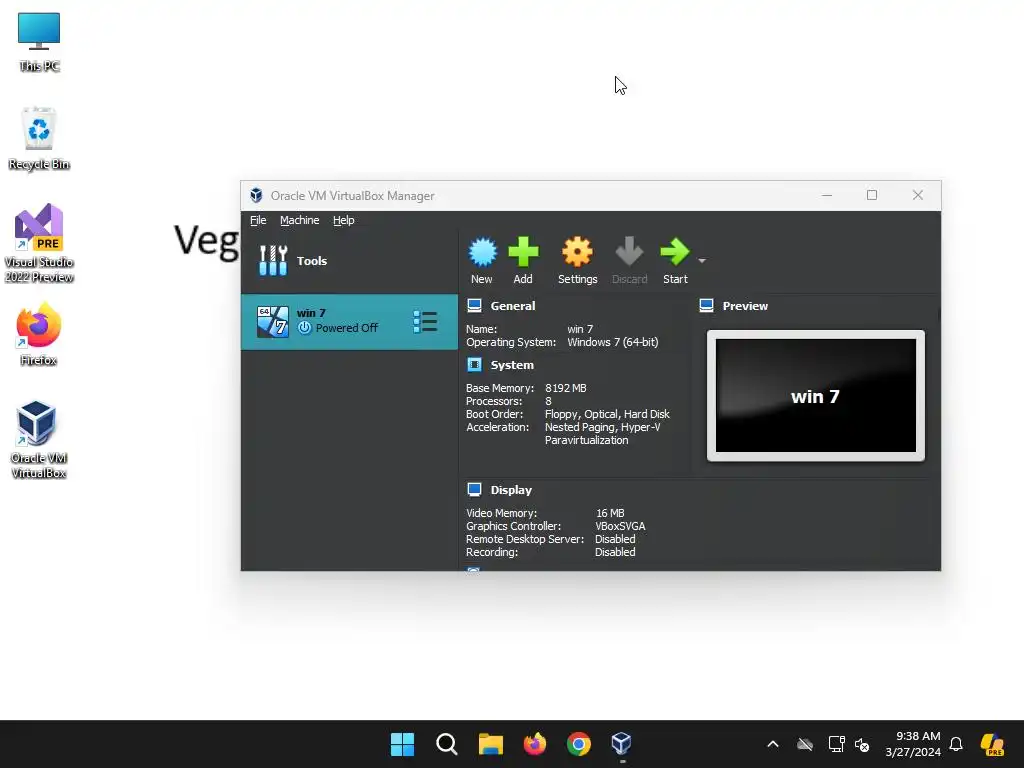Click the VirtualBox title bar logo icon
This screenshot has width=1024, height=768.
[256, 195]
